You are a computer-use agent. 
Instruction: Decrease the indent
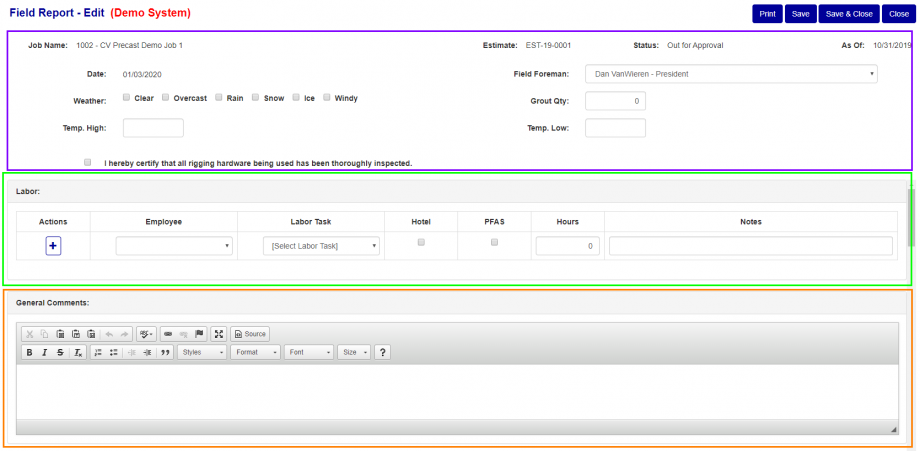click(131, 352)
